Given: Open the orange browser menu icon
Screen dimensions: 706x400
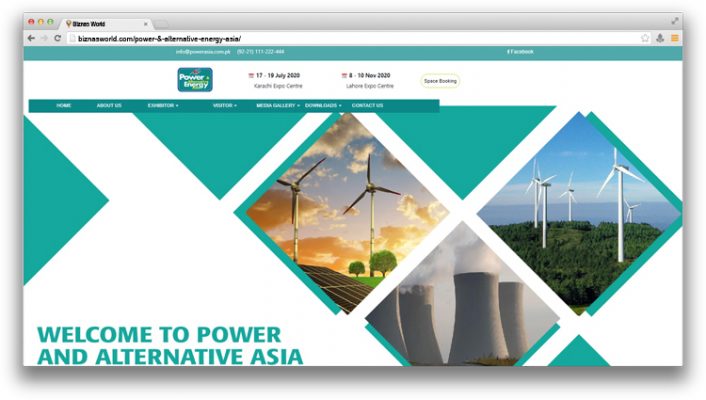Looking at the screenshot, I should coord(674,38).
